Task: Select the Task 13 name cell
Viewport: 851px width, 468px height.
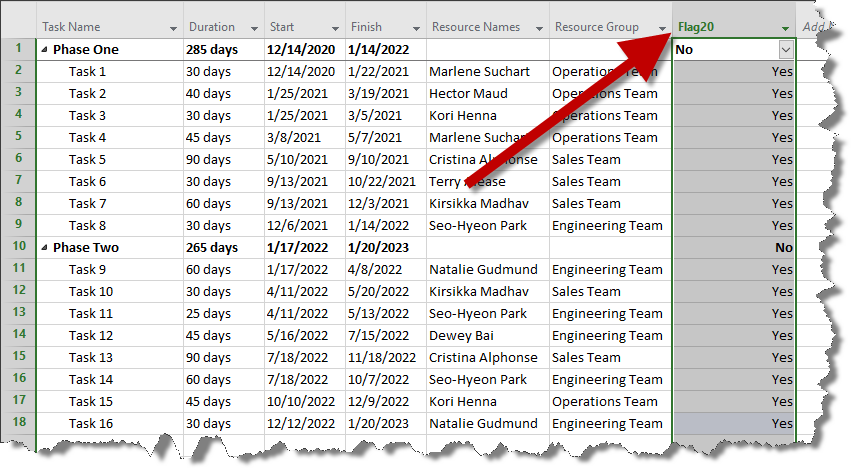Action: (x=110, y=357)
